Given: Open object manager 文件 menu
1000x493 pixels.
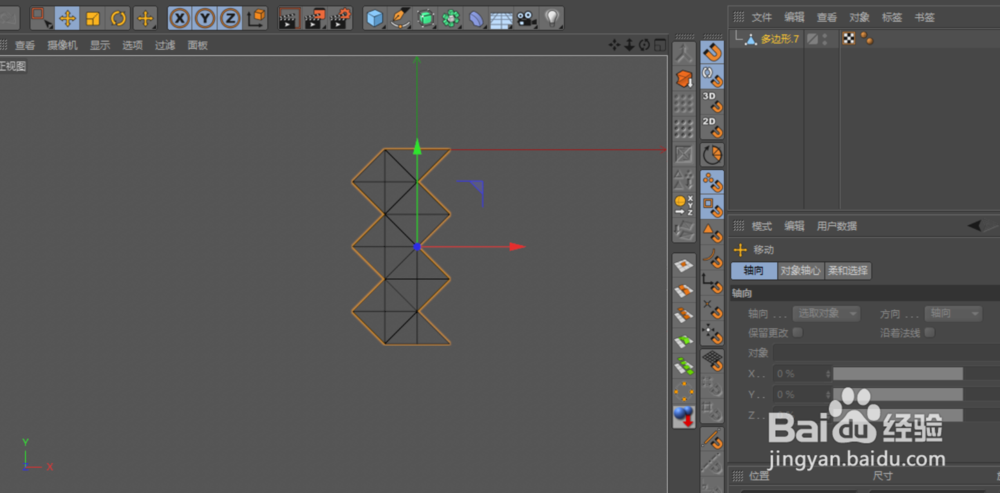Looking at the screenshot, I should (761, 17).
